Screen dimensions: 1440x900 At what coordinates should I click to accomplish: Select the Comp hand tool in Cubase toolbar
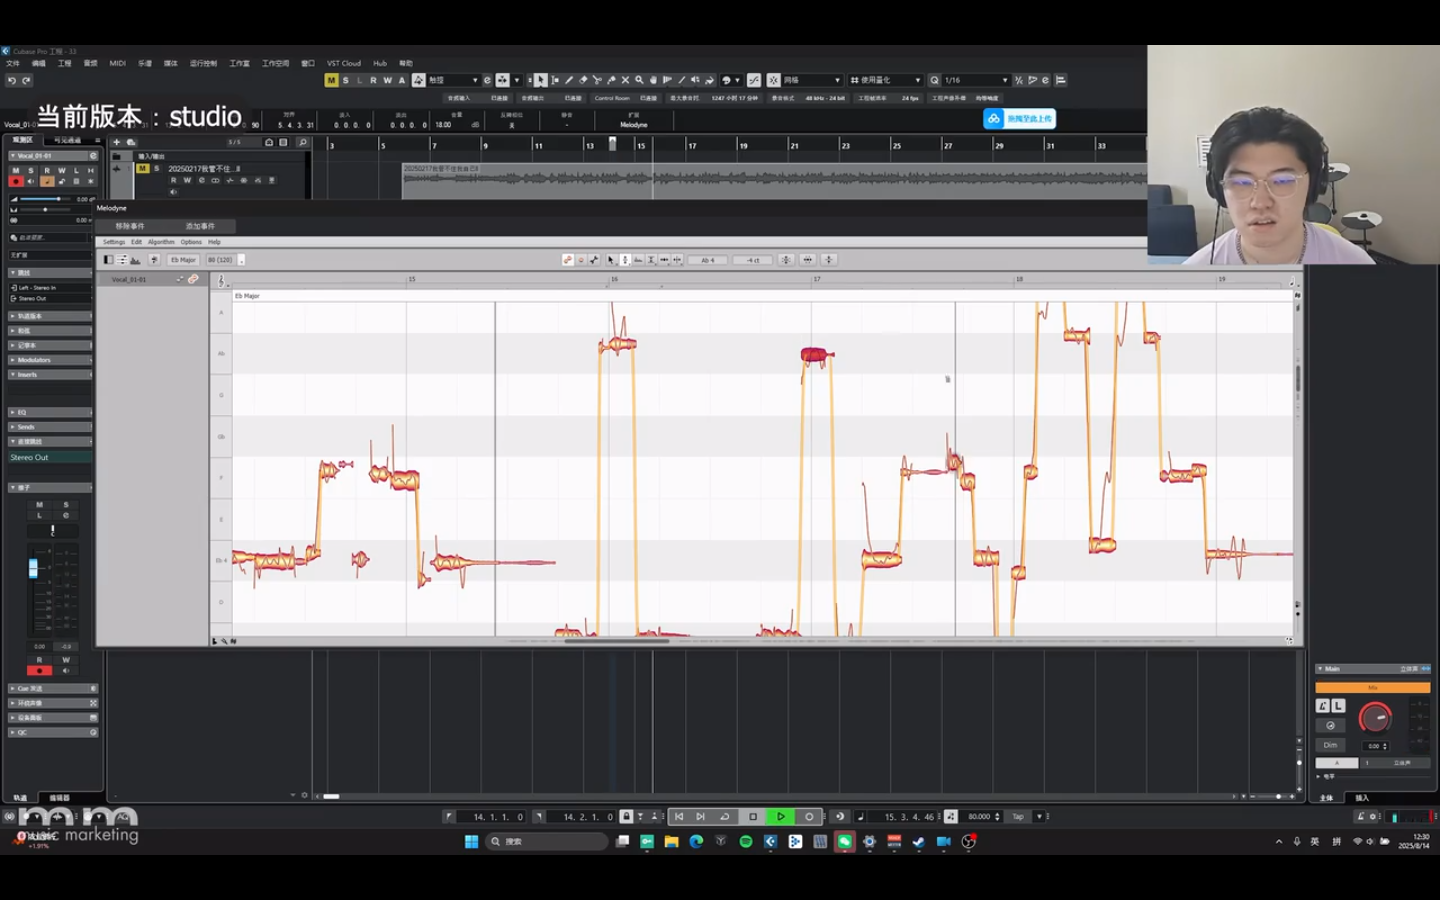click(653, 80)
